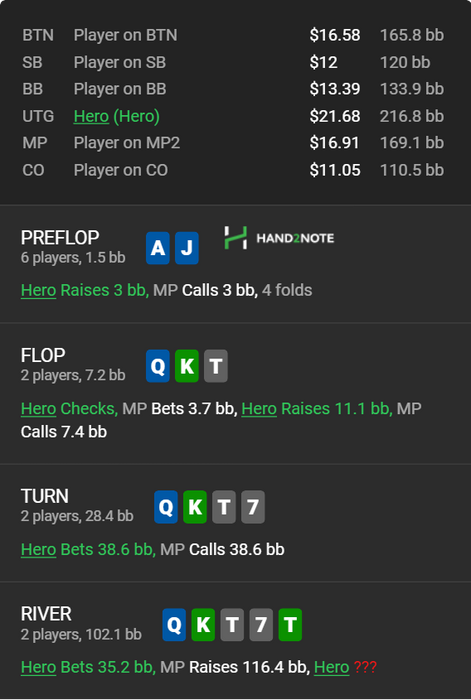Click the gray Seven card on river
This screenshot has width=471, height=700.
pos(261,625)
